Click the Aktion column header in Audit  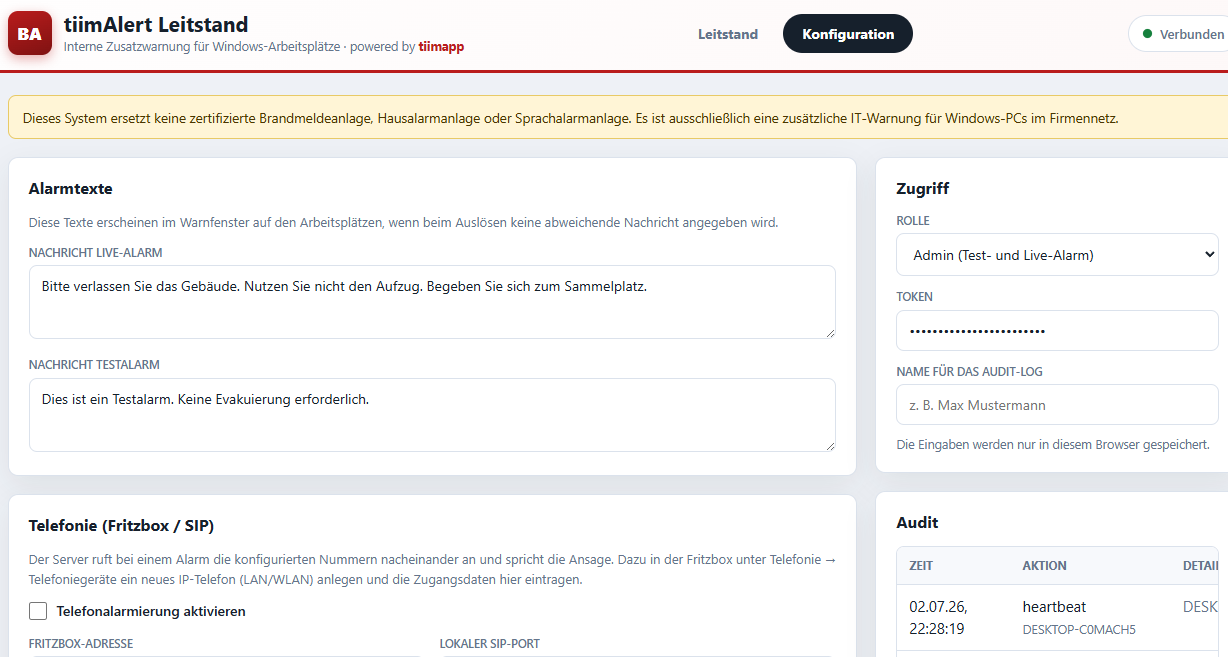(x=1044, y=566)
